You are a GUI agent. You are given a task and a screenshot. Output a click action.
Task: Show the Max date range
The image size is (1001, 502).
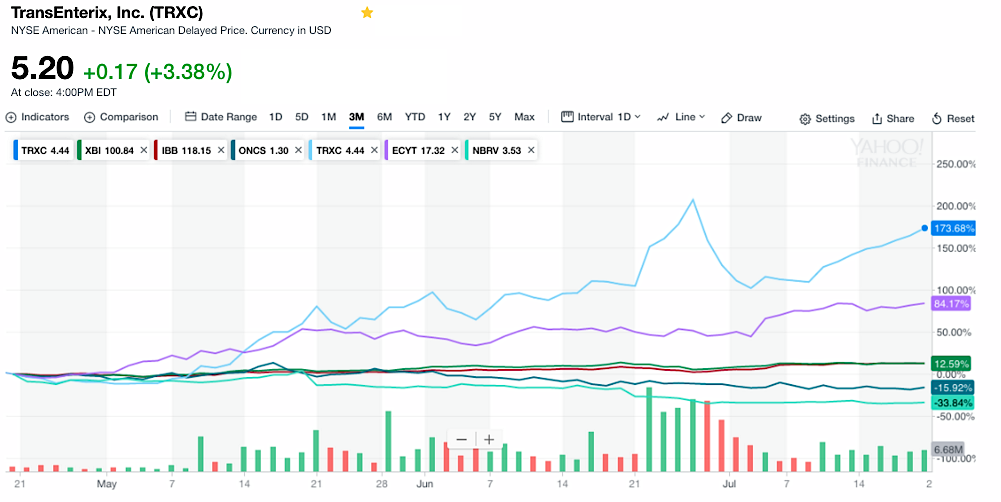click(524, 117)
